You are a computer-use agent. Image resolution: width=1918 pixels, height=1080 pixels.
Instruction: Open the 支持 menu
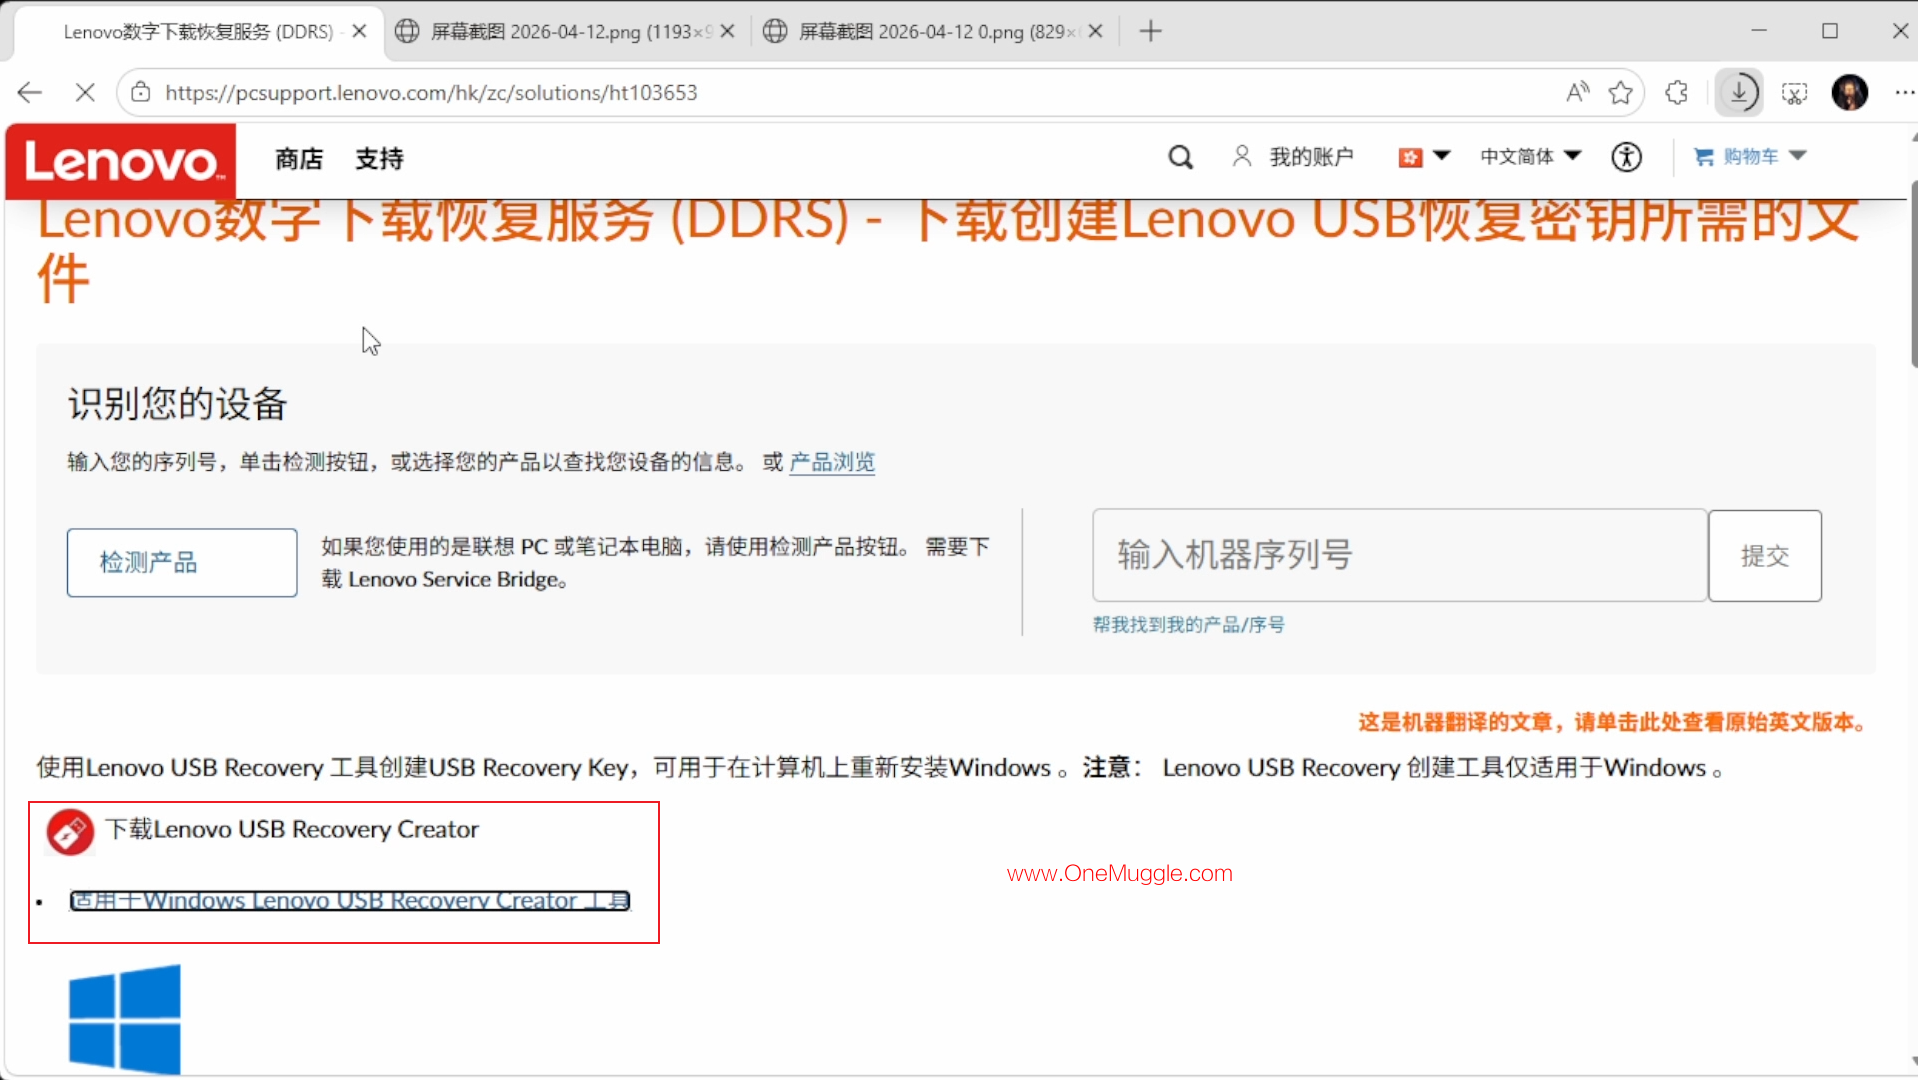coord(379,159)
